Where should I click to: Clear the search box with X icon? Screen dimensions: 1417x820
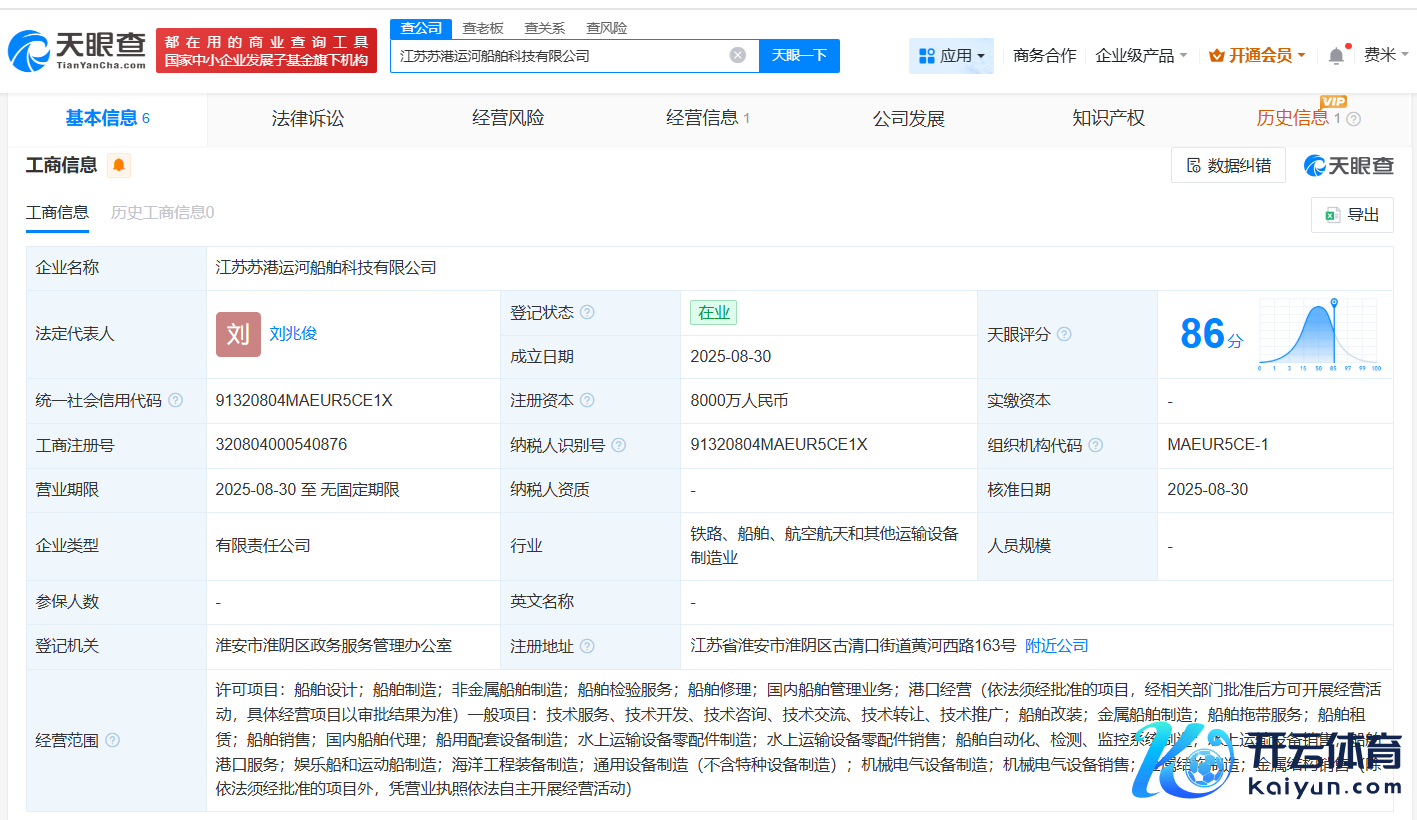(x=738, y=56)
